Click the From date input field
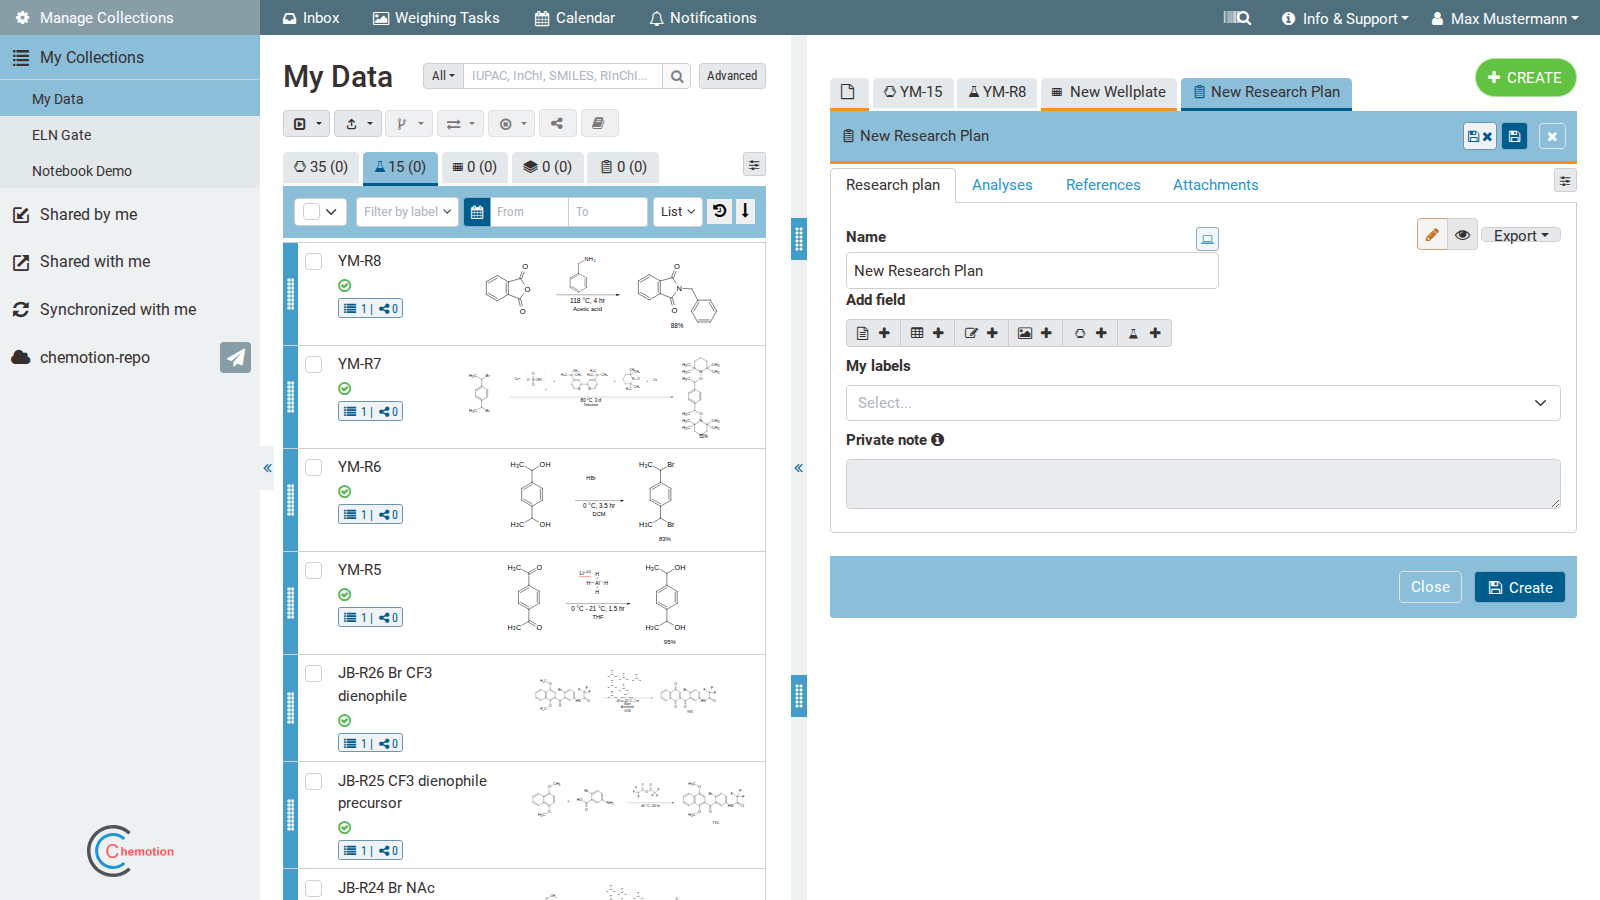 [529, 212]
